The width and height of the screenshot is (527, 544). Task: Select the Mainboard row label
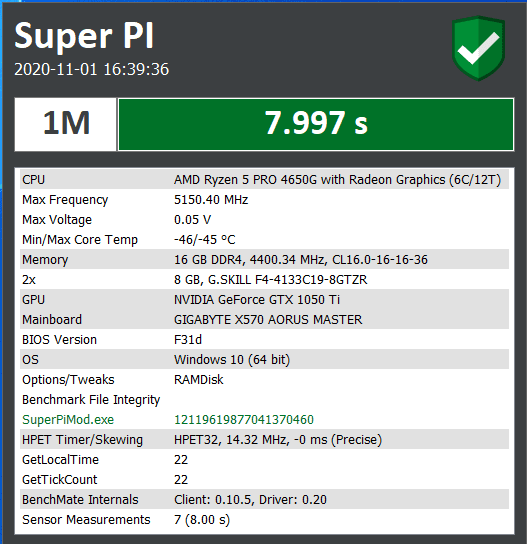tap(52, 320)
